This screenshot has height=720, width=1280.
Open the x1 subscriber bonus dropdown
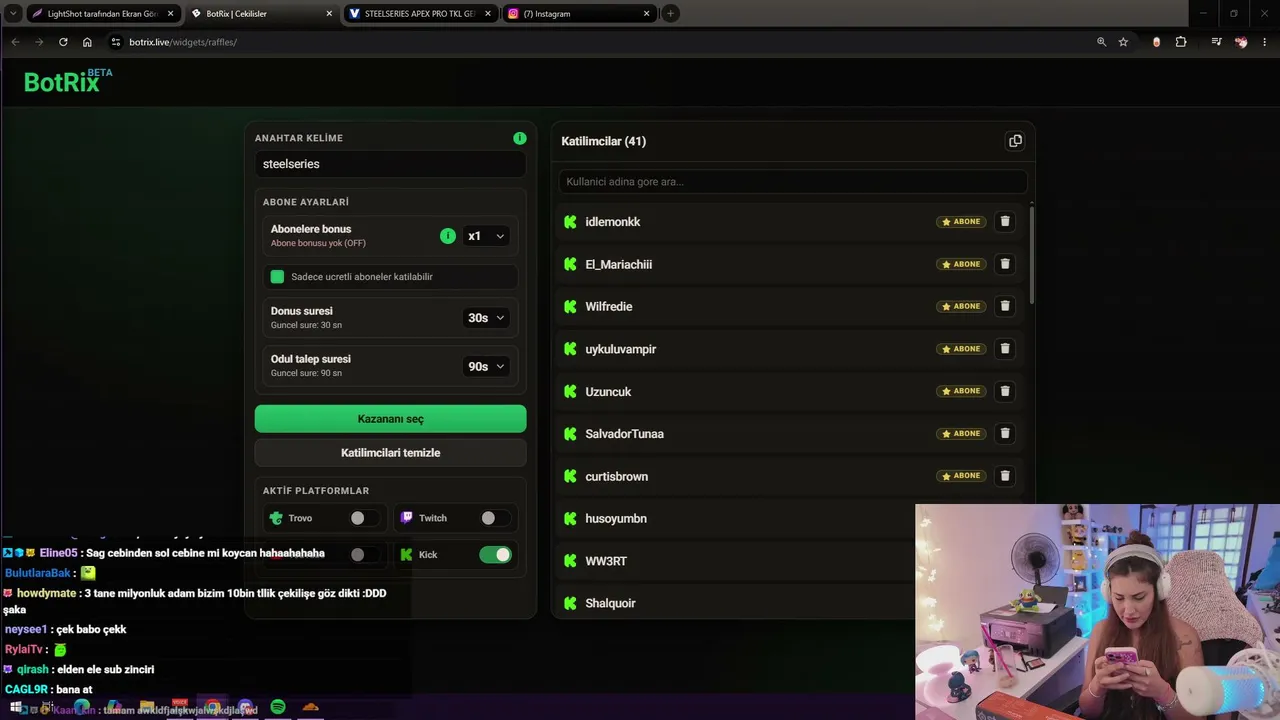point(486,236)
